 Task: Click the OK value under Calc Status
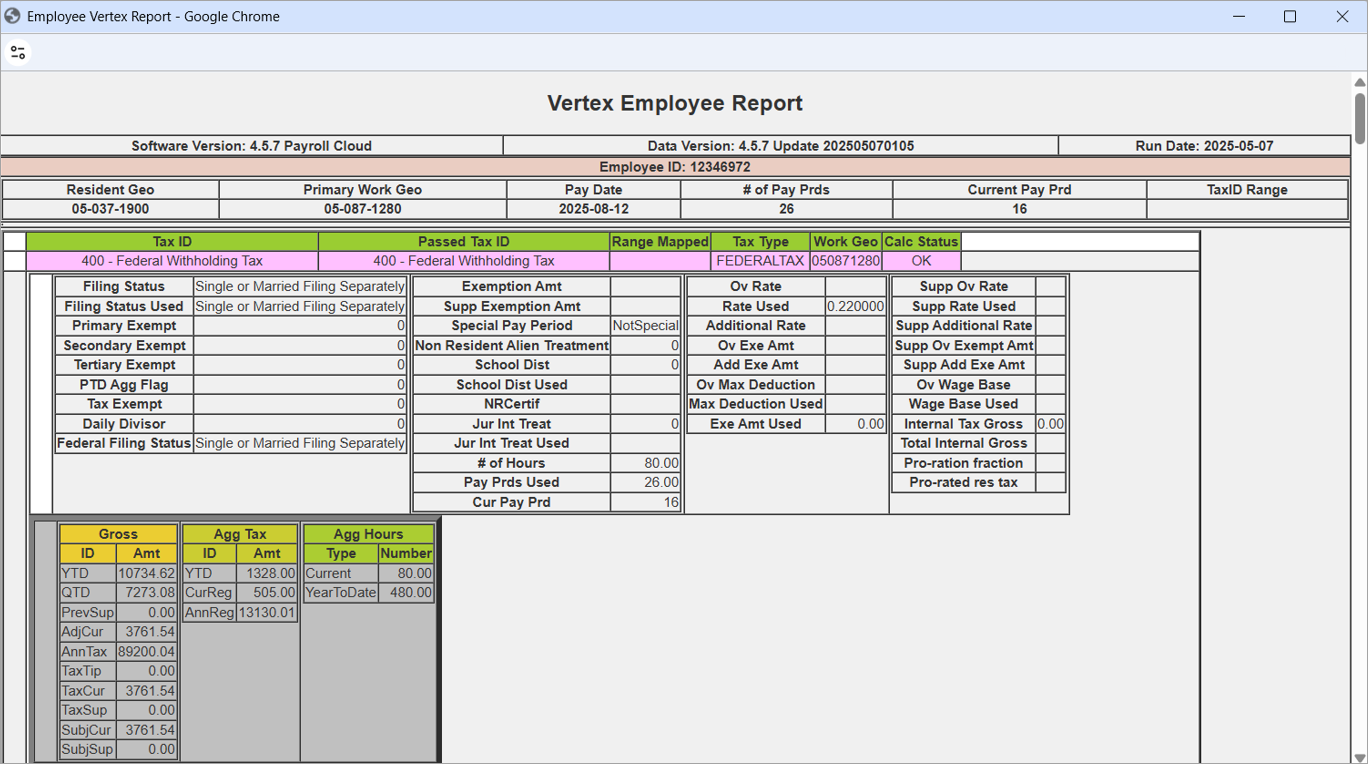pos(920,261)
